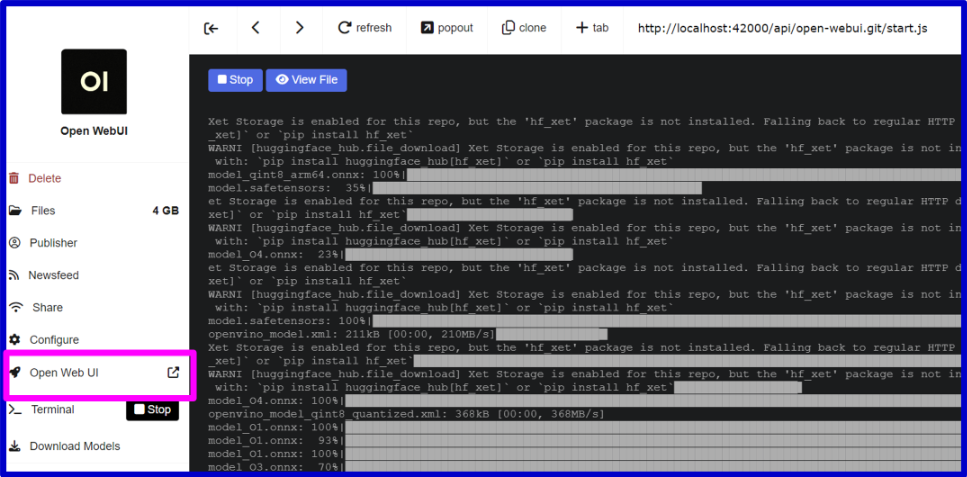Click the wifi icon beside Share
967x477 pixels.
[17, 307]
